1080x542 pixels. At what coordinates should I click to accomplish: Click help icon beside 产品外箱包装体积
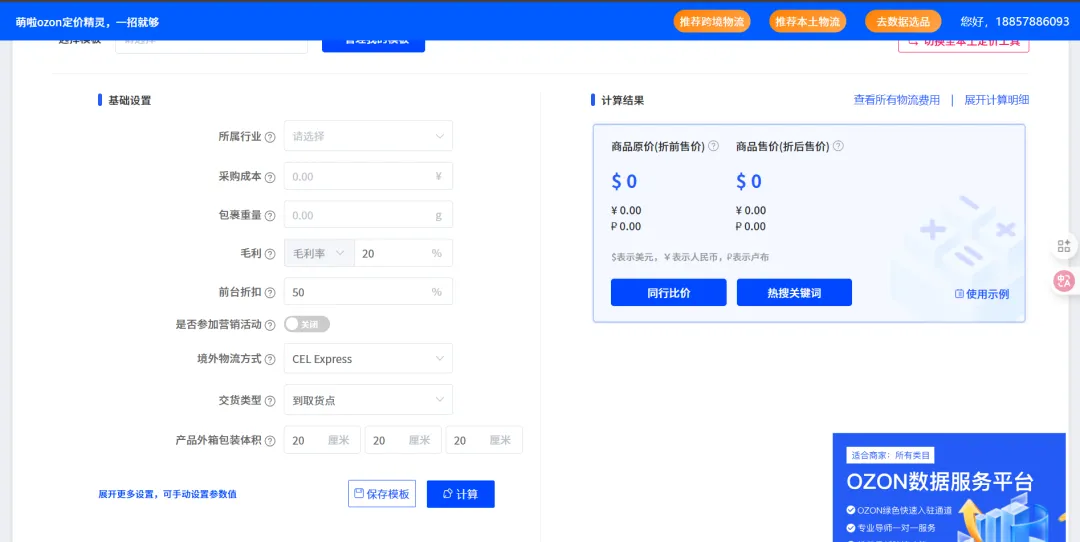(x=270, y=441)
